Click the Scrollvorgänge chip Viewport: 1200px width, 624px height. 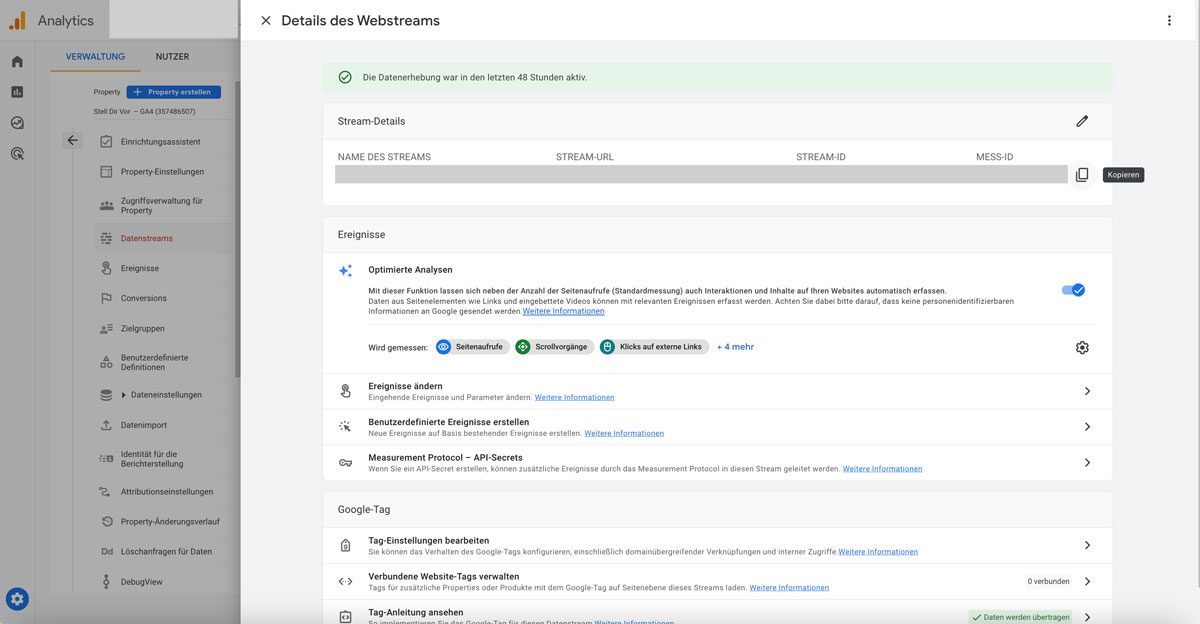(x=554, y=347)
